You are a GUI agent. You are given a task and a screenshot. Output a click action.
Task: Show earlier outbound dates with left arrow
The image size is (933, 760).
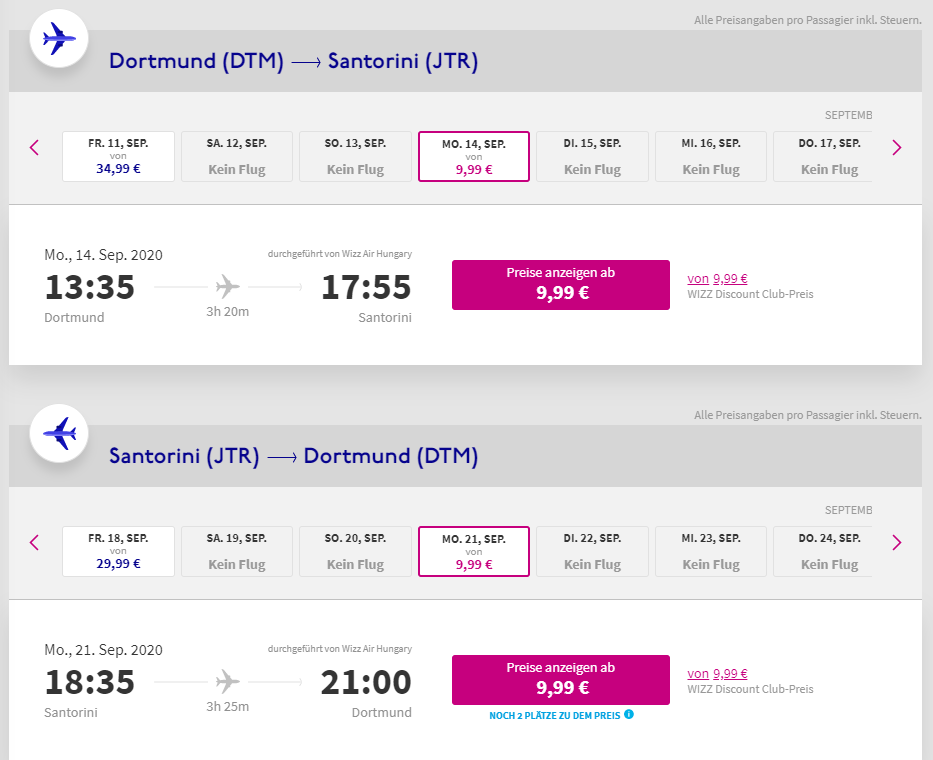35,148
